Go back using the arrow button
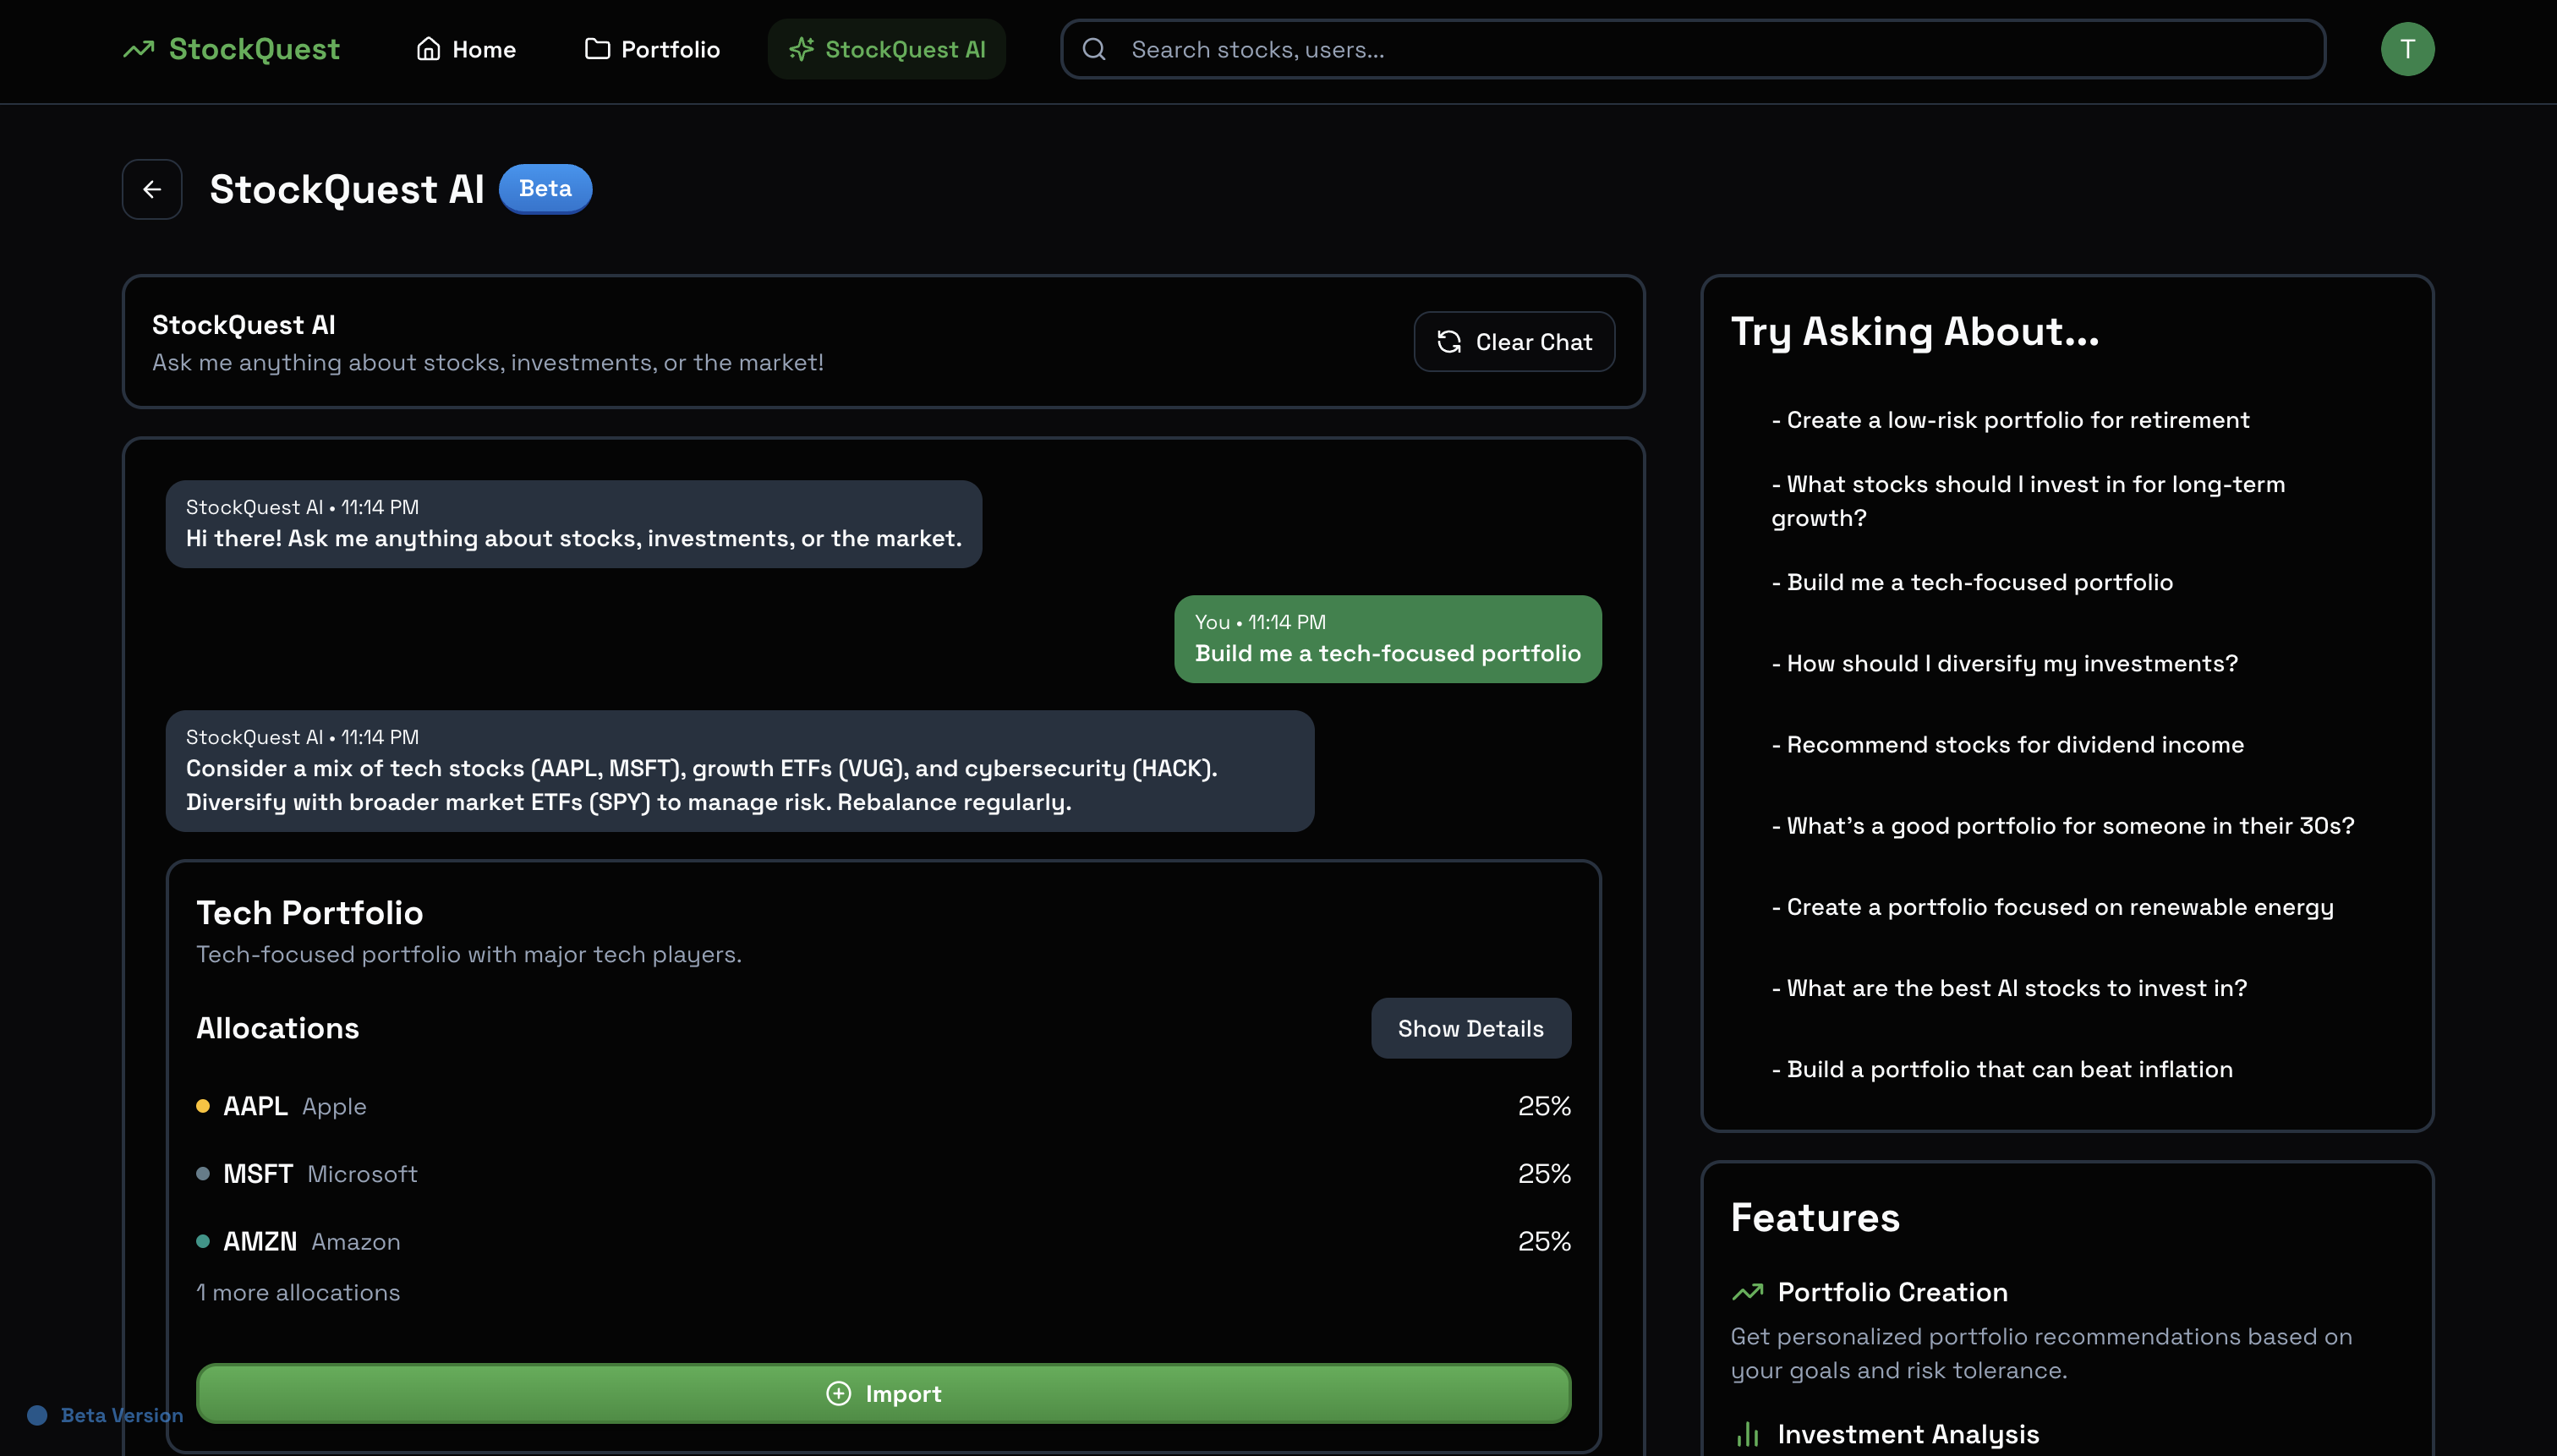Image resolution: width=2557 pixels, height=1456 pixels. [152, 189]
